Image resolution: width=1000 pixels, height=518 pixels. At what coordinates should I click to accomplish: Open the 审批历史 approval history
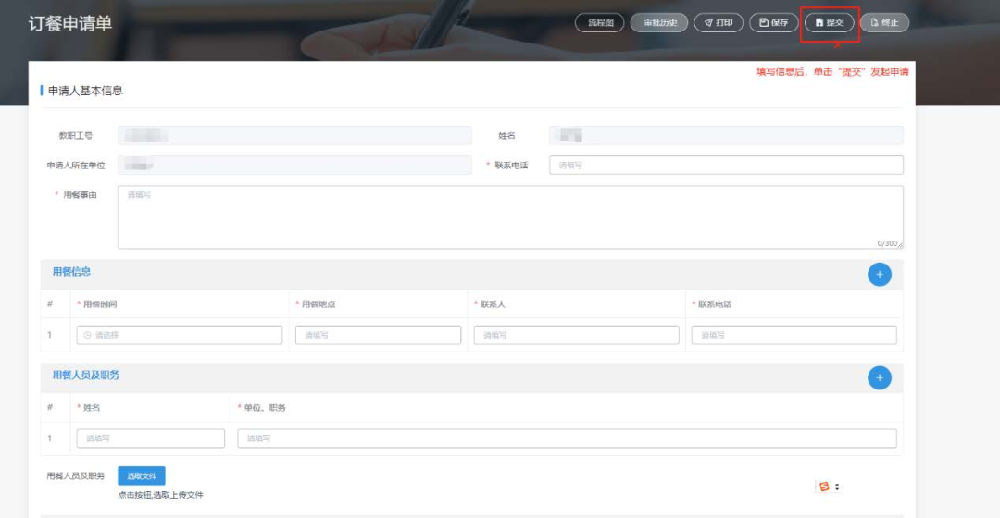click(x=659, y=22)
